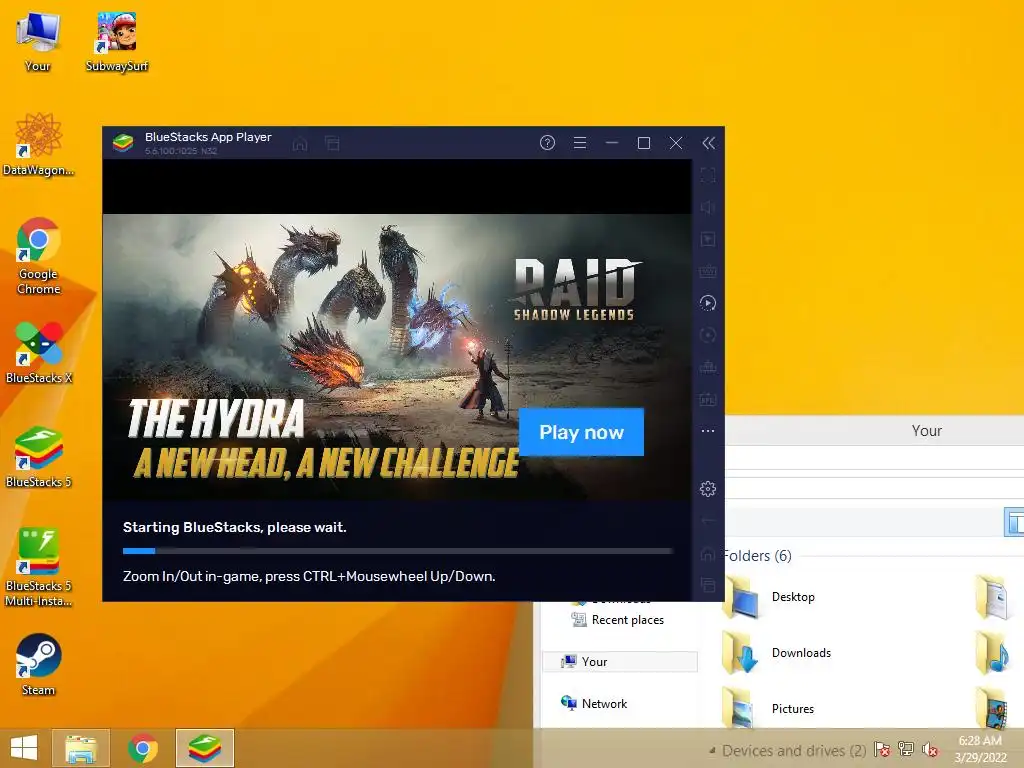This screenshot has height=768, width=1024.
Task: Click the RAID Shadow Legends banner image
Action: point(397,357)
